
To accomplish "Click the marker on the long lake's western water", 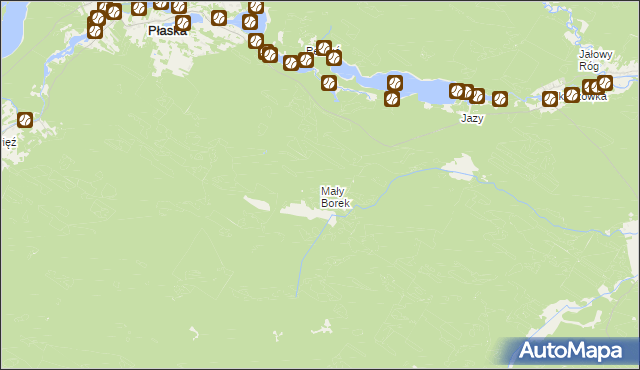I will (395, 83).
